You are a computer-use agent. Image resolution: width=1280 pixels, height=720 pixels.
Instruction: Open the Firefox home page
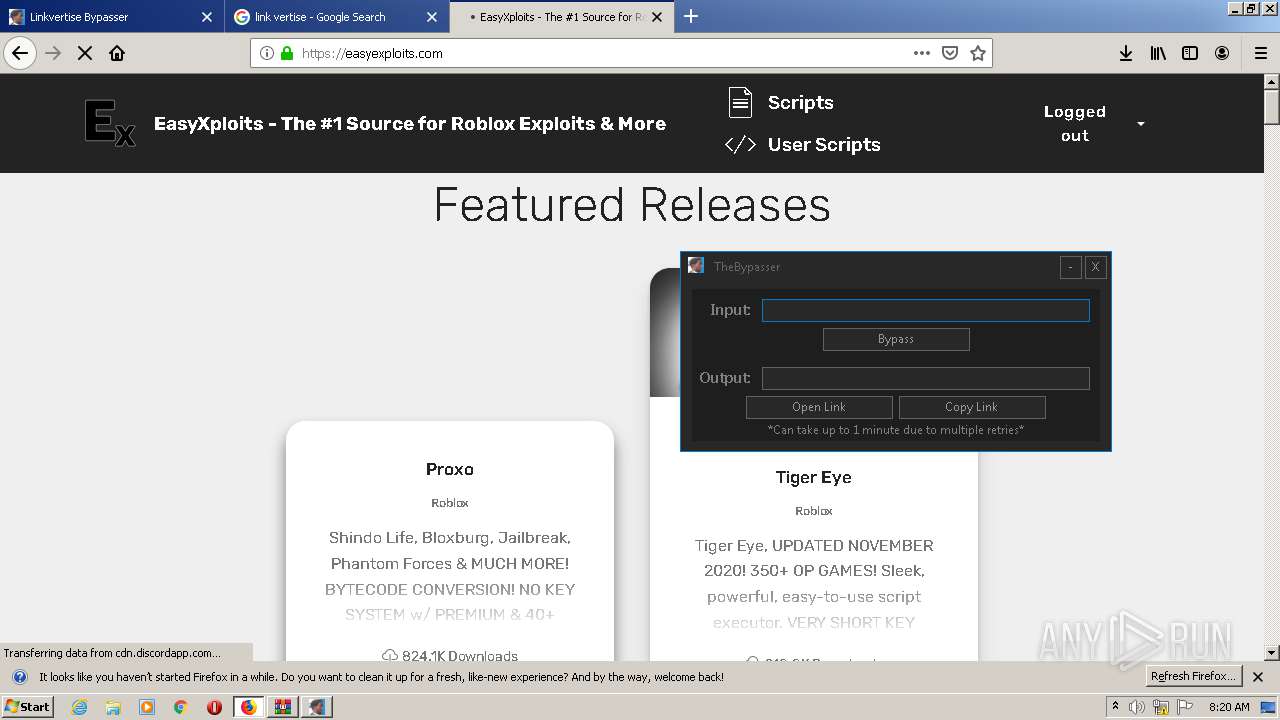(117, 53)
